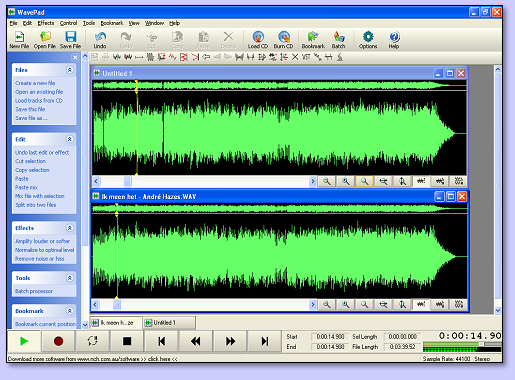Click Normalize to optimal level link
This screenshot has height=380, width=515.
point(45,250)
